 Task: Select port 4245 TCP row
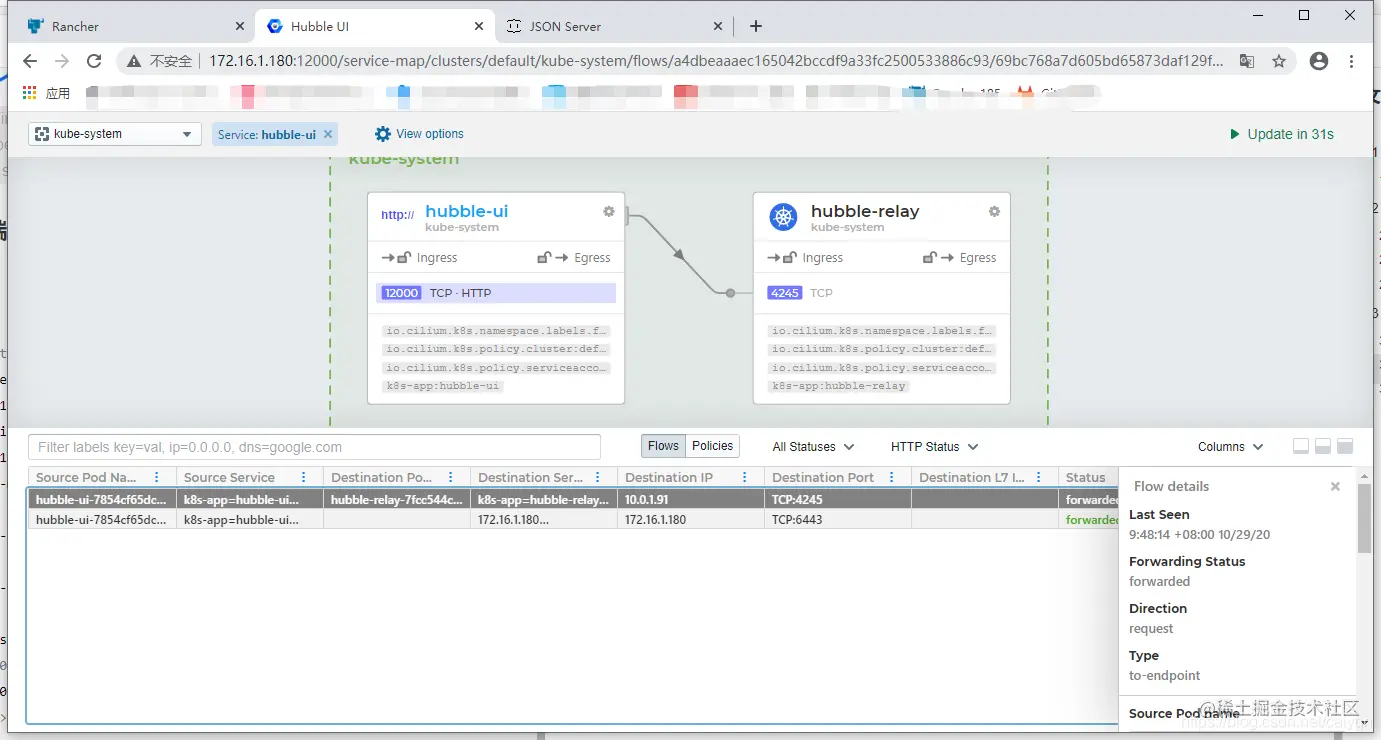pyautogui.click(x=882, y=293)
